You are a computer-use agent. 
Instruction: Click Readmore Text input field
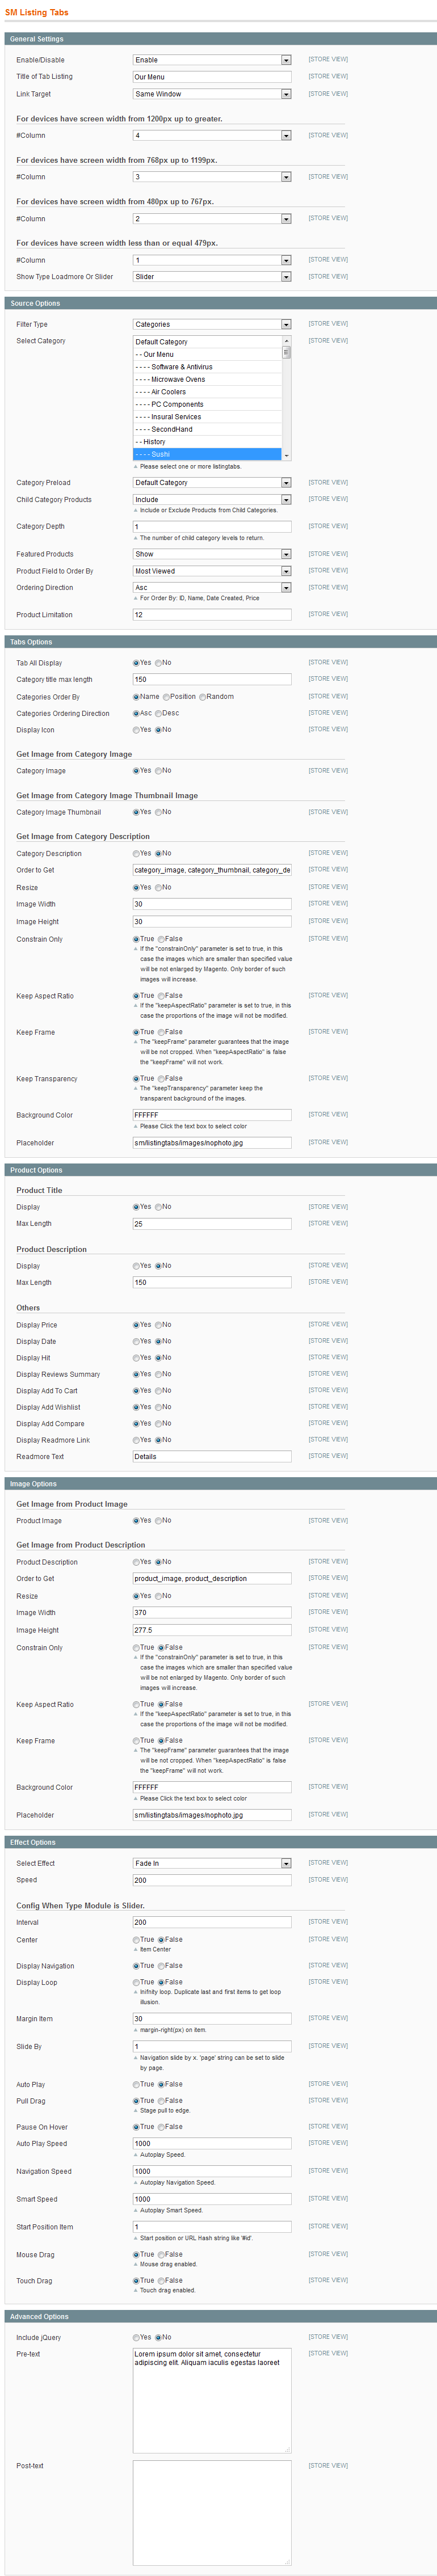pos(212,1457)
